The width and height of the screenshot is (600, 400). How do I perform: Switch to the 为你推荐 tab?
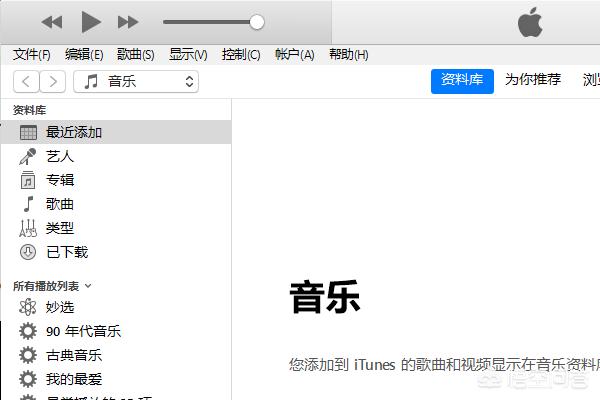click(x=533, y=80)
